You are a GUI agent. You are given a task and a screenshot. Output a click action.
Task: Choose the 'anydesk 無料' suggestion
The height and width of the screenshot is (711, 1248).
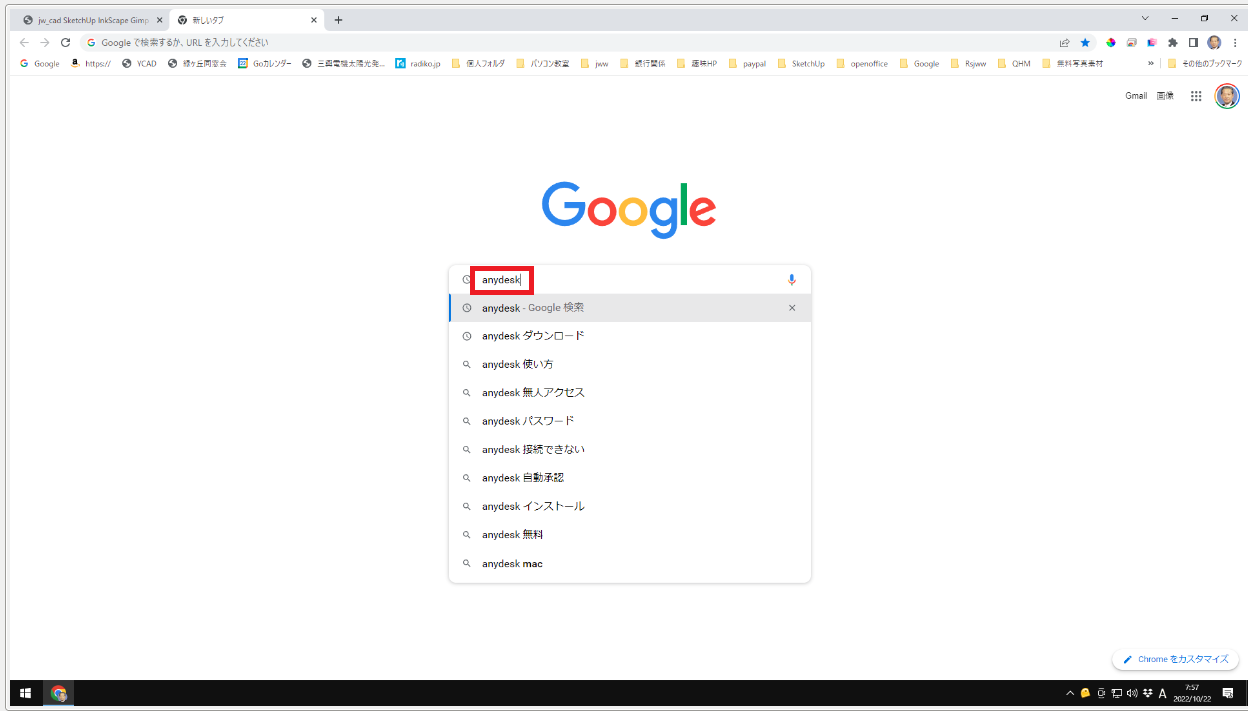[630, 535]
